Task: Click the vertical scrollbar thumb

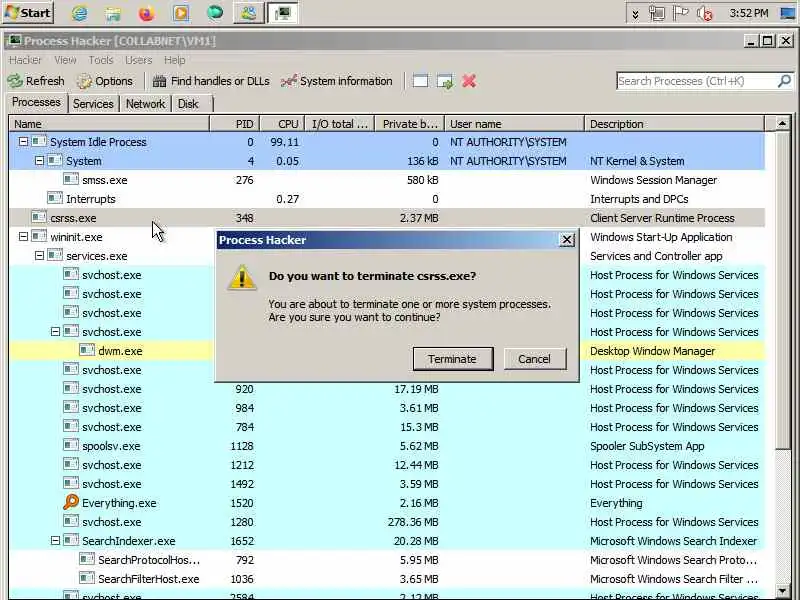Action: [782, 291]
